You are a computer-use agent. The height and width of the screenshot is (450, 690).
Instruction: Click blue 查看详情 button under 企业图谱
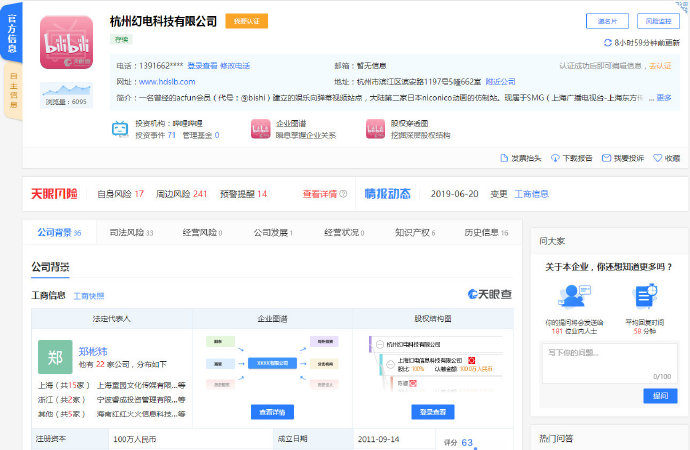click(x=272, y=412)
